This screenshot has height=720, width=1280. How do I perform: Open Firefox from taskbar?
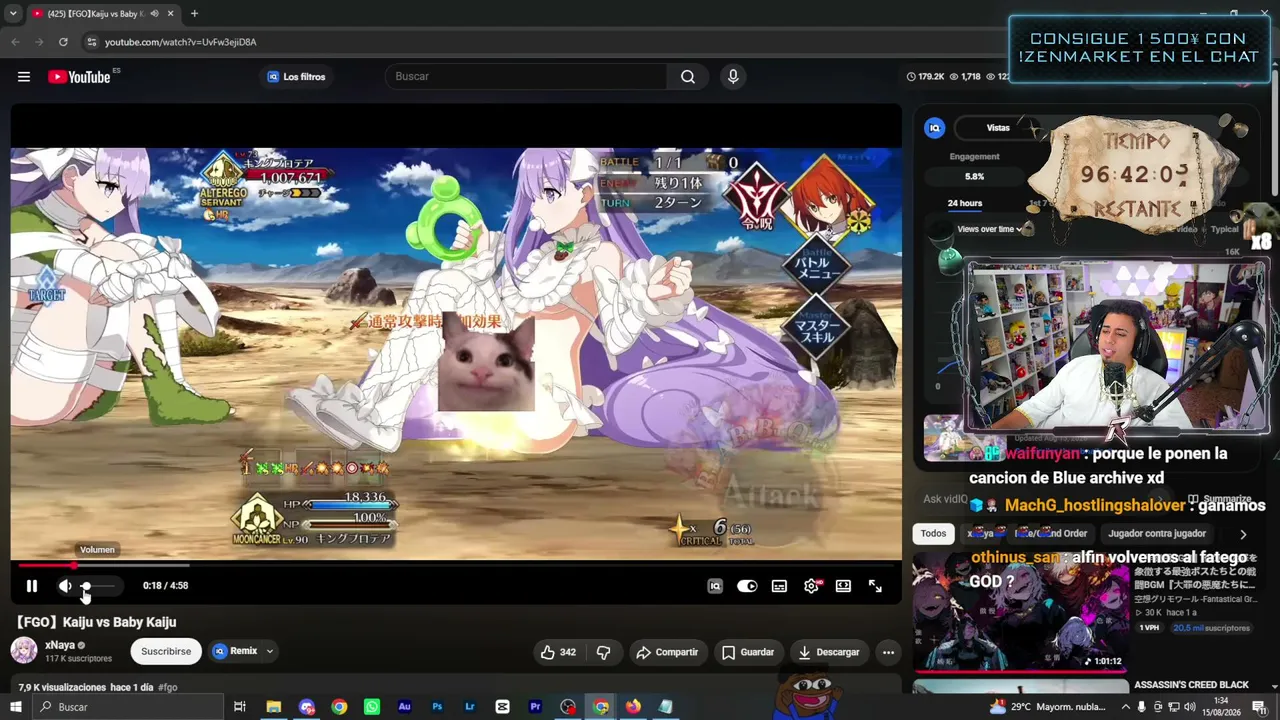tap(633, 707)
